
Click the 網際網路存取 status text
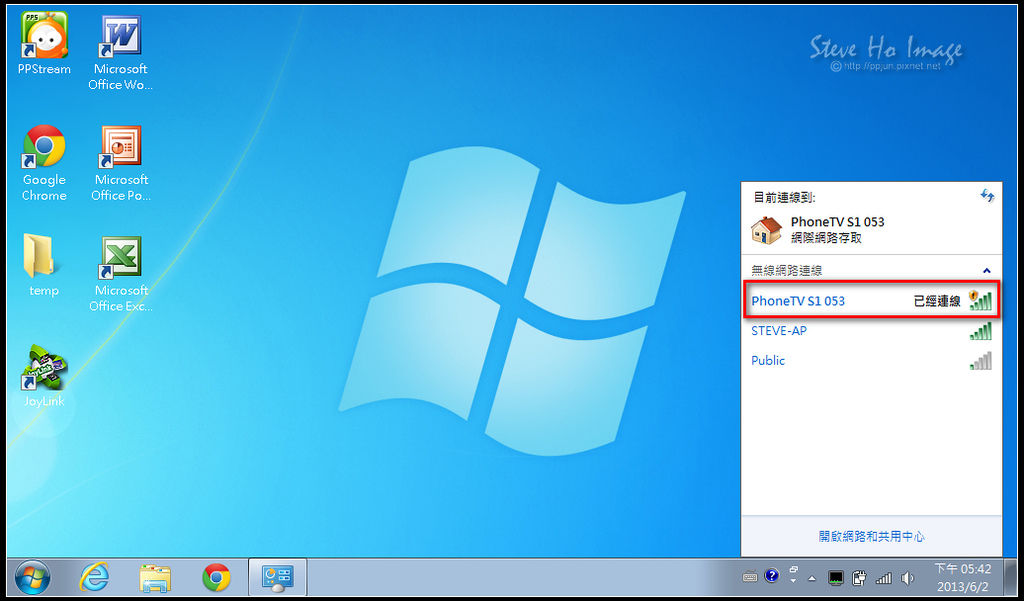pos(826,238)
